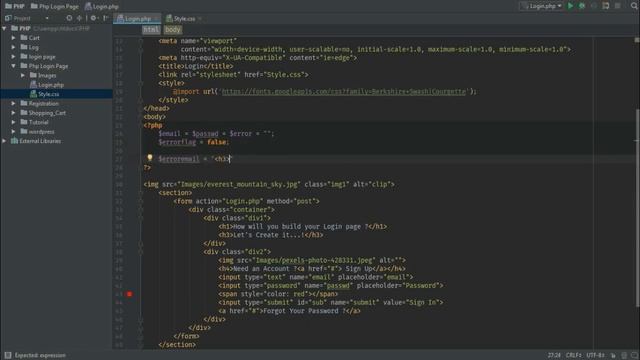Collapse the Php Login Page folder

tap(13, 66)
